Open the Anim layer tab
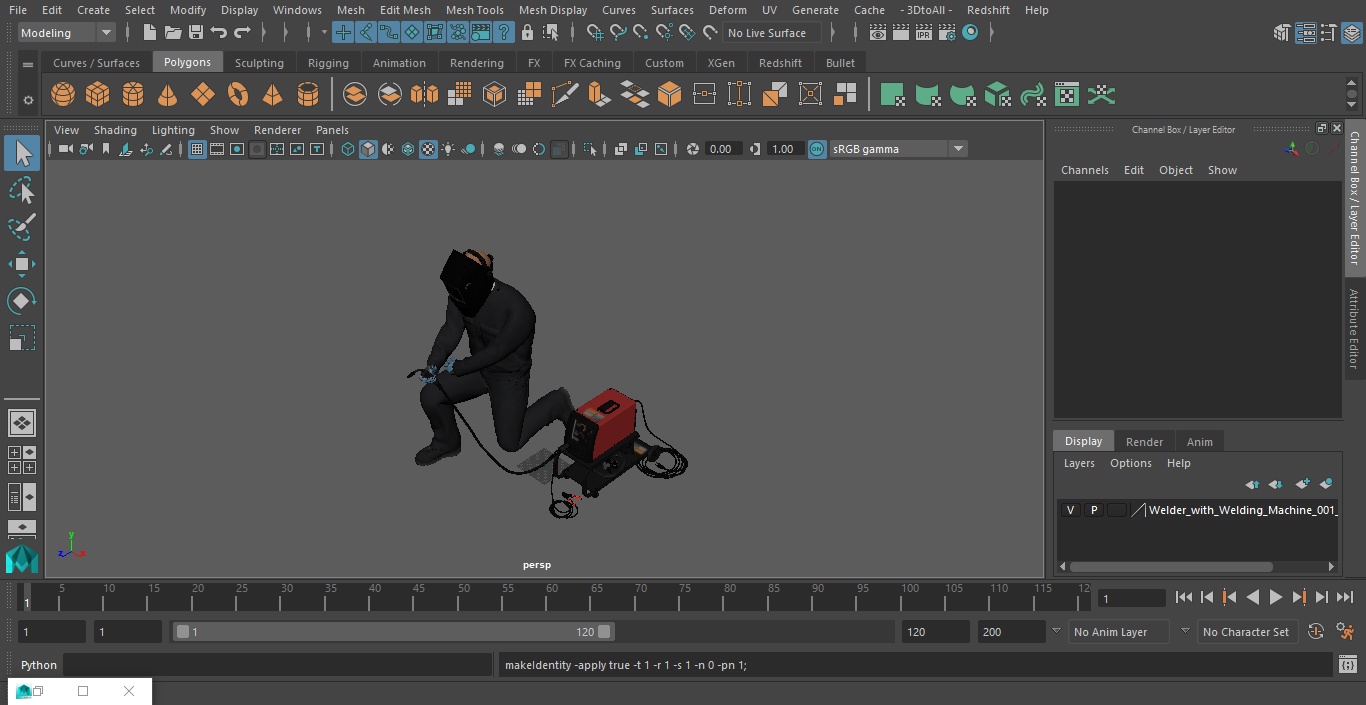The height and width of the screenshot is (705, 1366). [1199, 442]
